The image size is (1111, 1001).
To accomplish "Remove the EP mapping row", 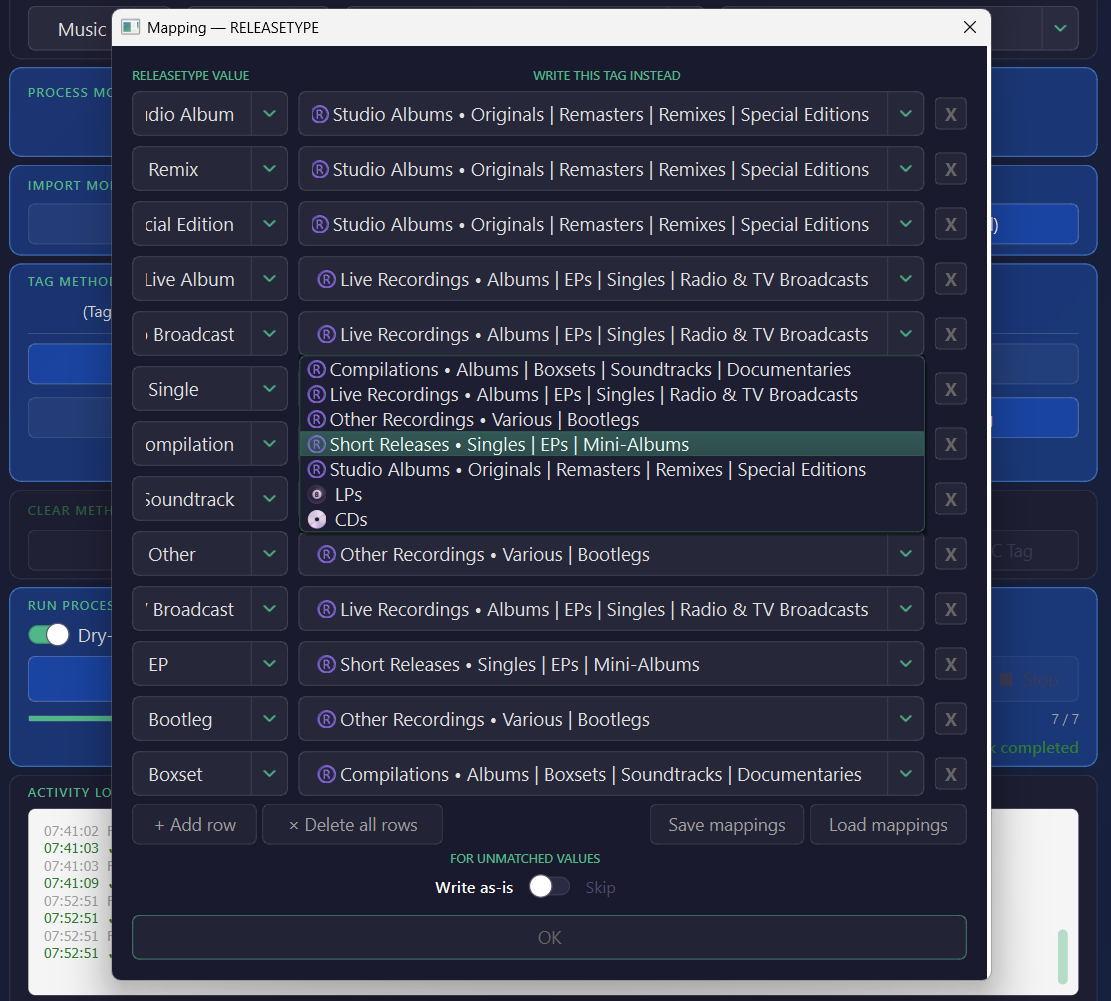I will coord(950,664).
